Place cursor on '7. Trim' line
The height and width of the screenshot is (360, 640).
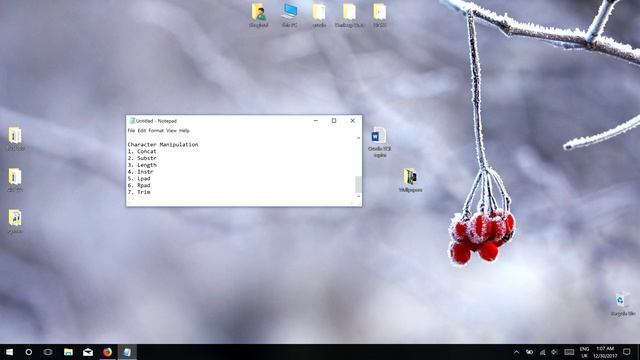139,192
